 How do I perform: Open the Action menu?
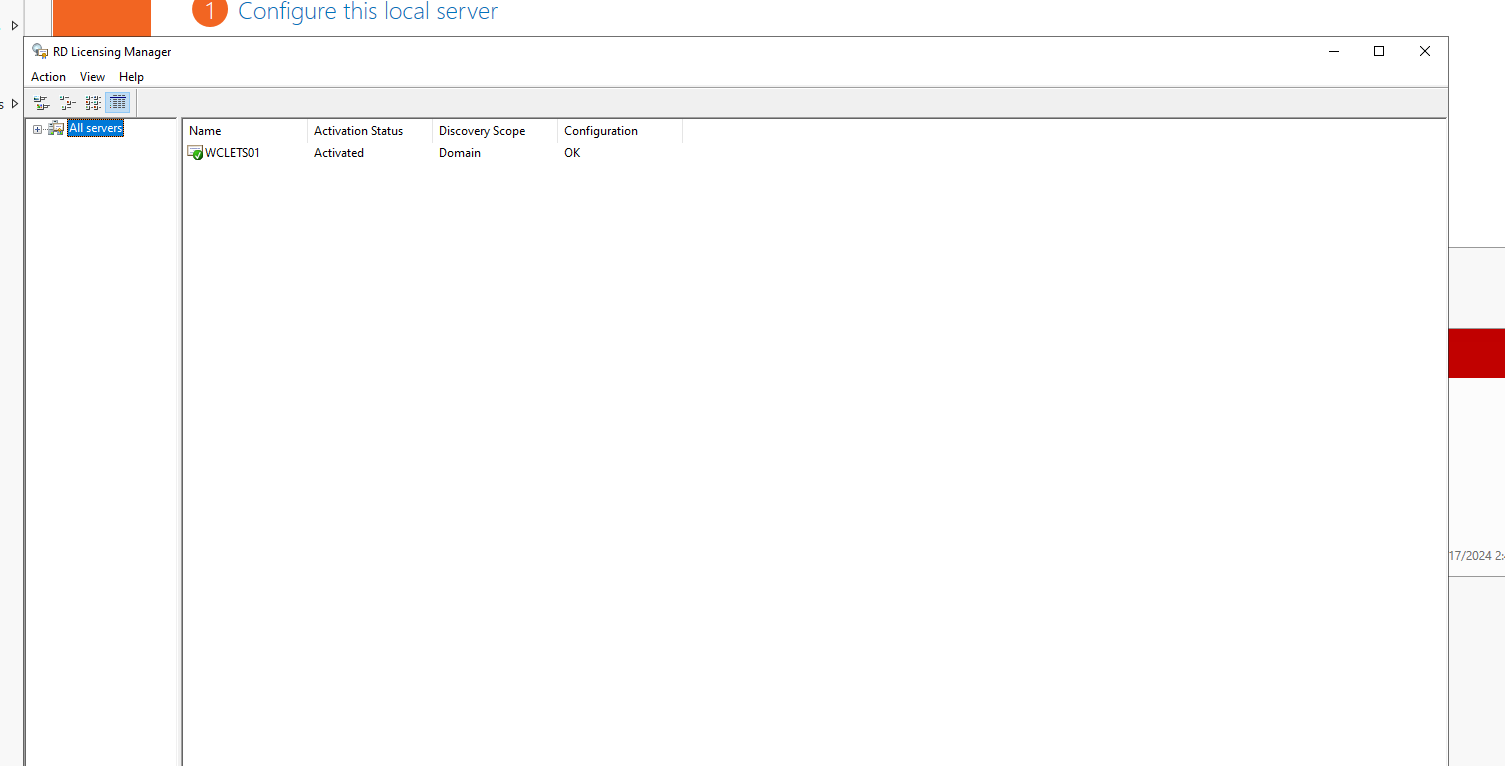[x=48, y=77]
